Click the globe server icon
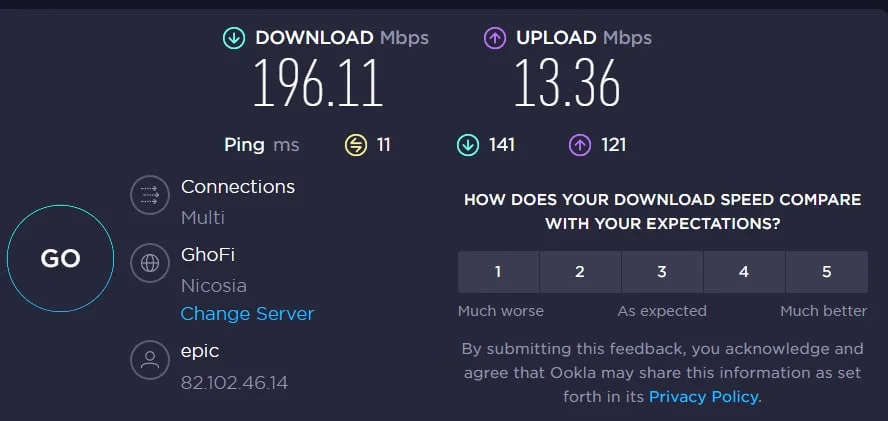Image resolution: width=888 pixels, height=421 pixels. 150,263
